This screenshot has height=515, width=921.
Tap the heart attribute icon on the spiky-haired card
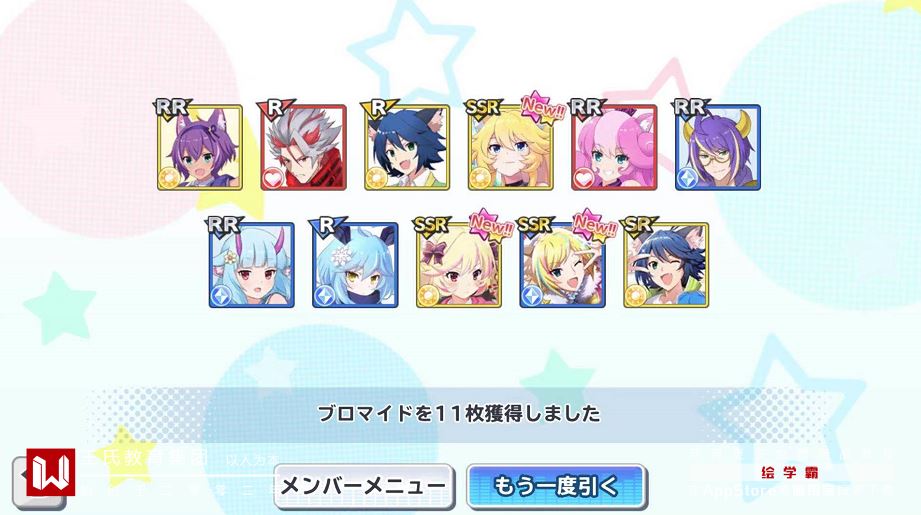(273, 179)
